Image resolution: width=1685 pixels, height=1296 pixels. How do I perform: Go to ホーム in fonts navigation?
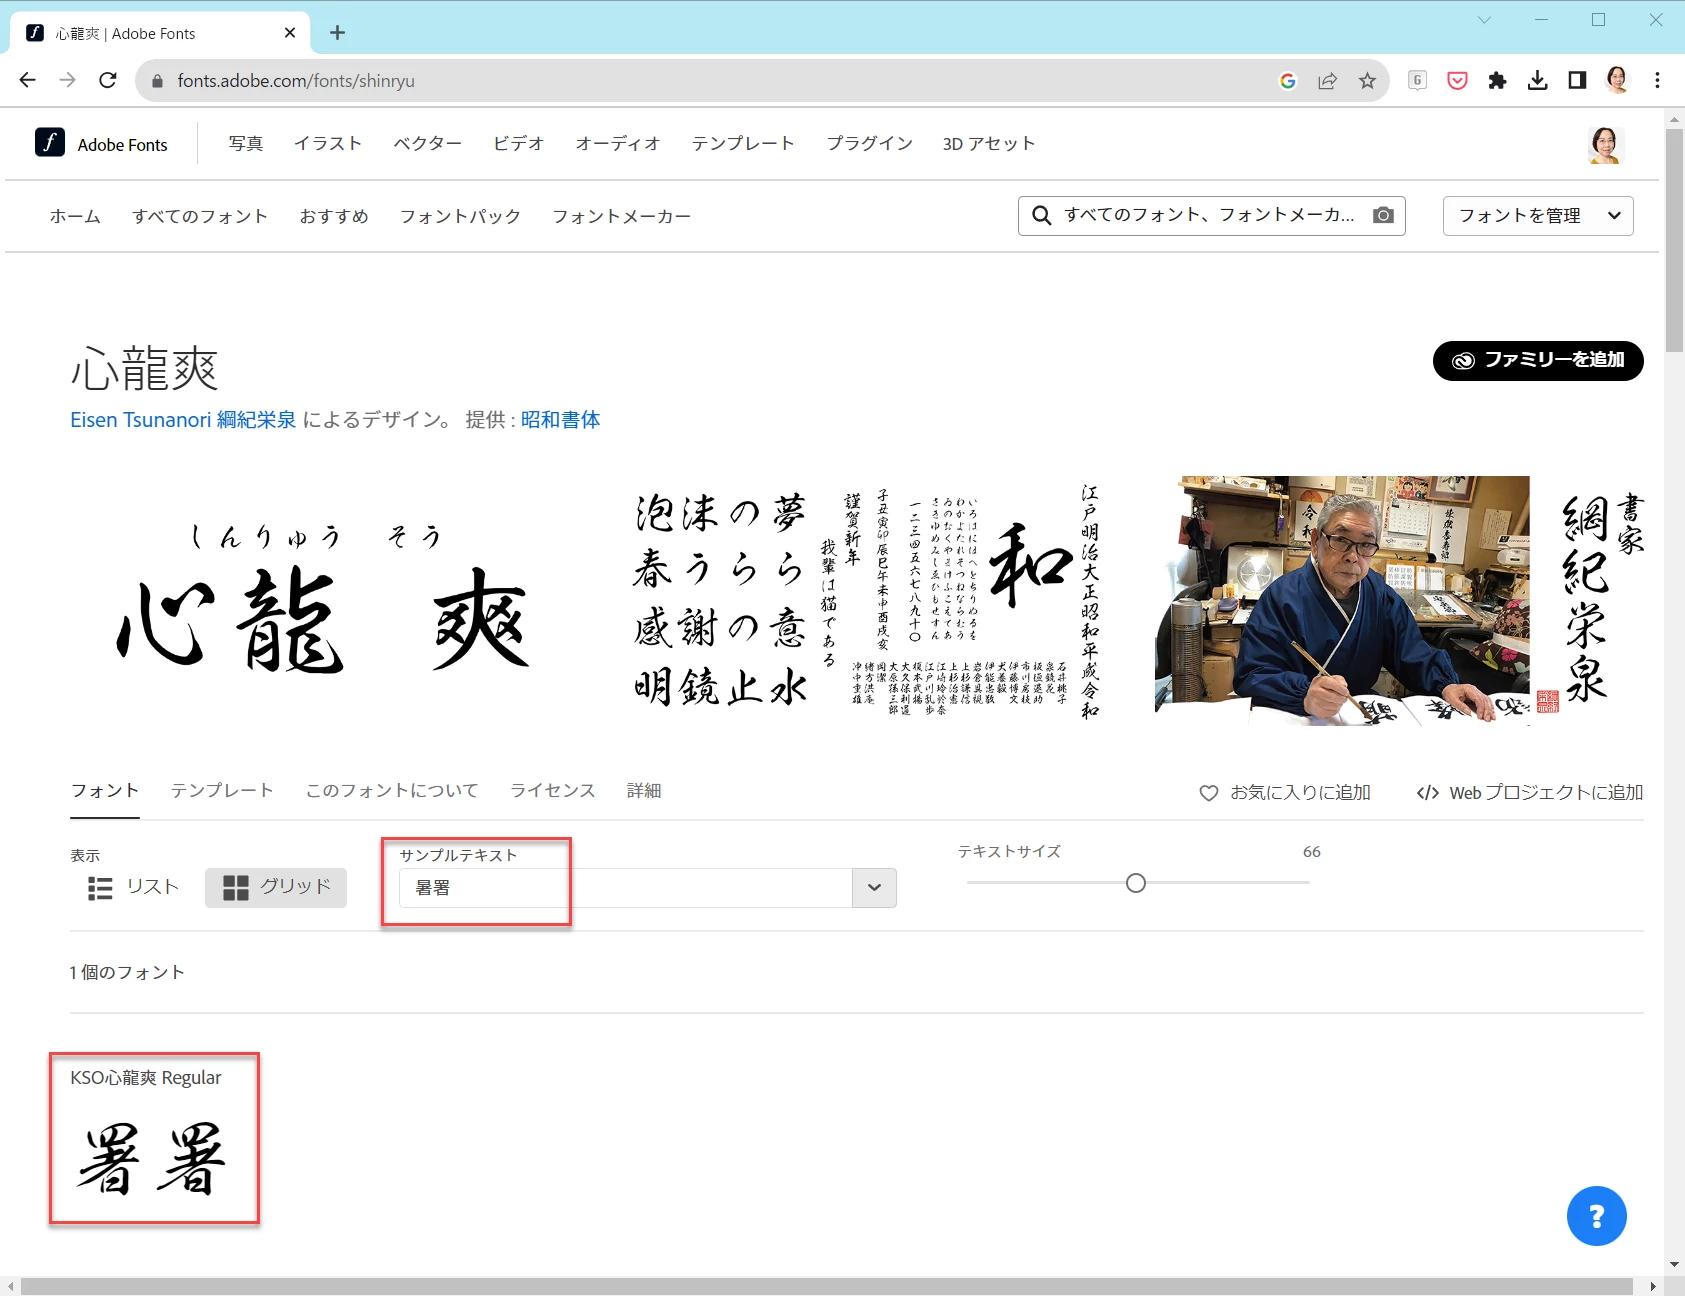tap(75, 216)
